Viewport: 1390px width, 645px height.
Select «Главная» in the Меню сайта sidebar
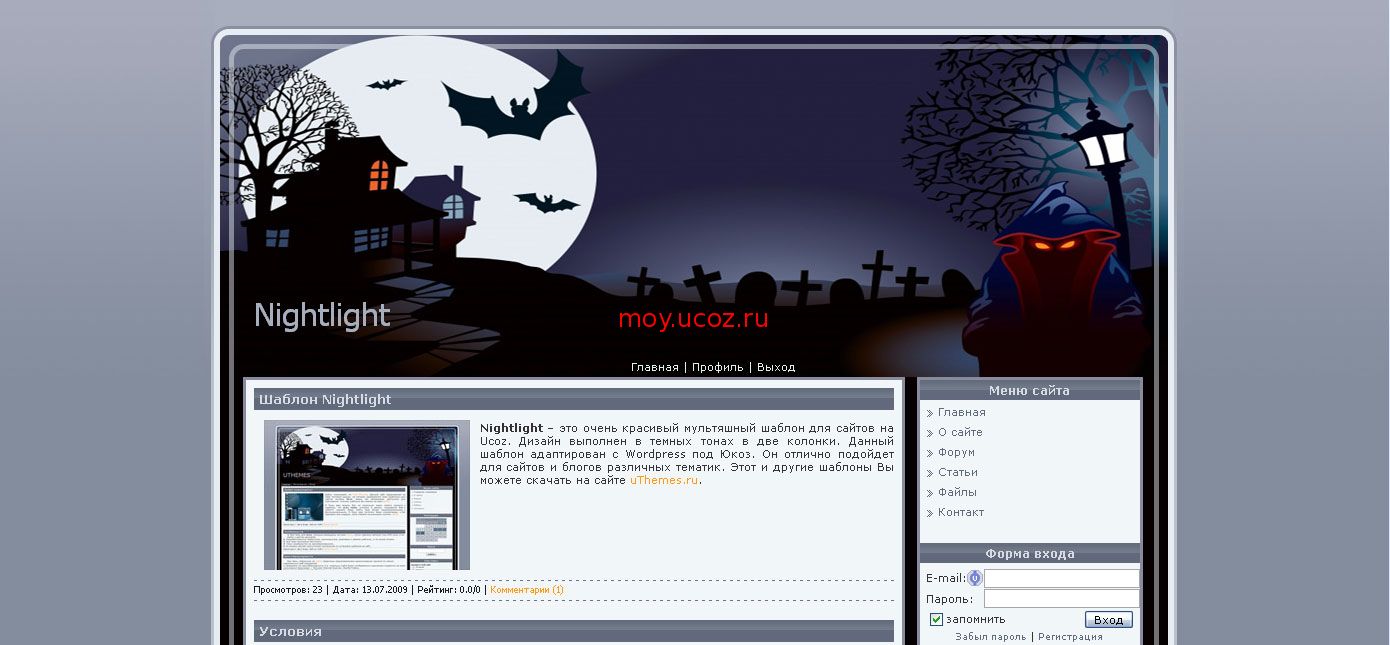(x=962, y=412)
